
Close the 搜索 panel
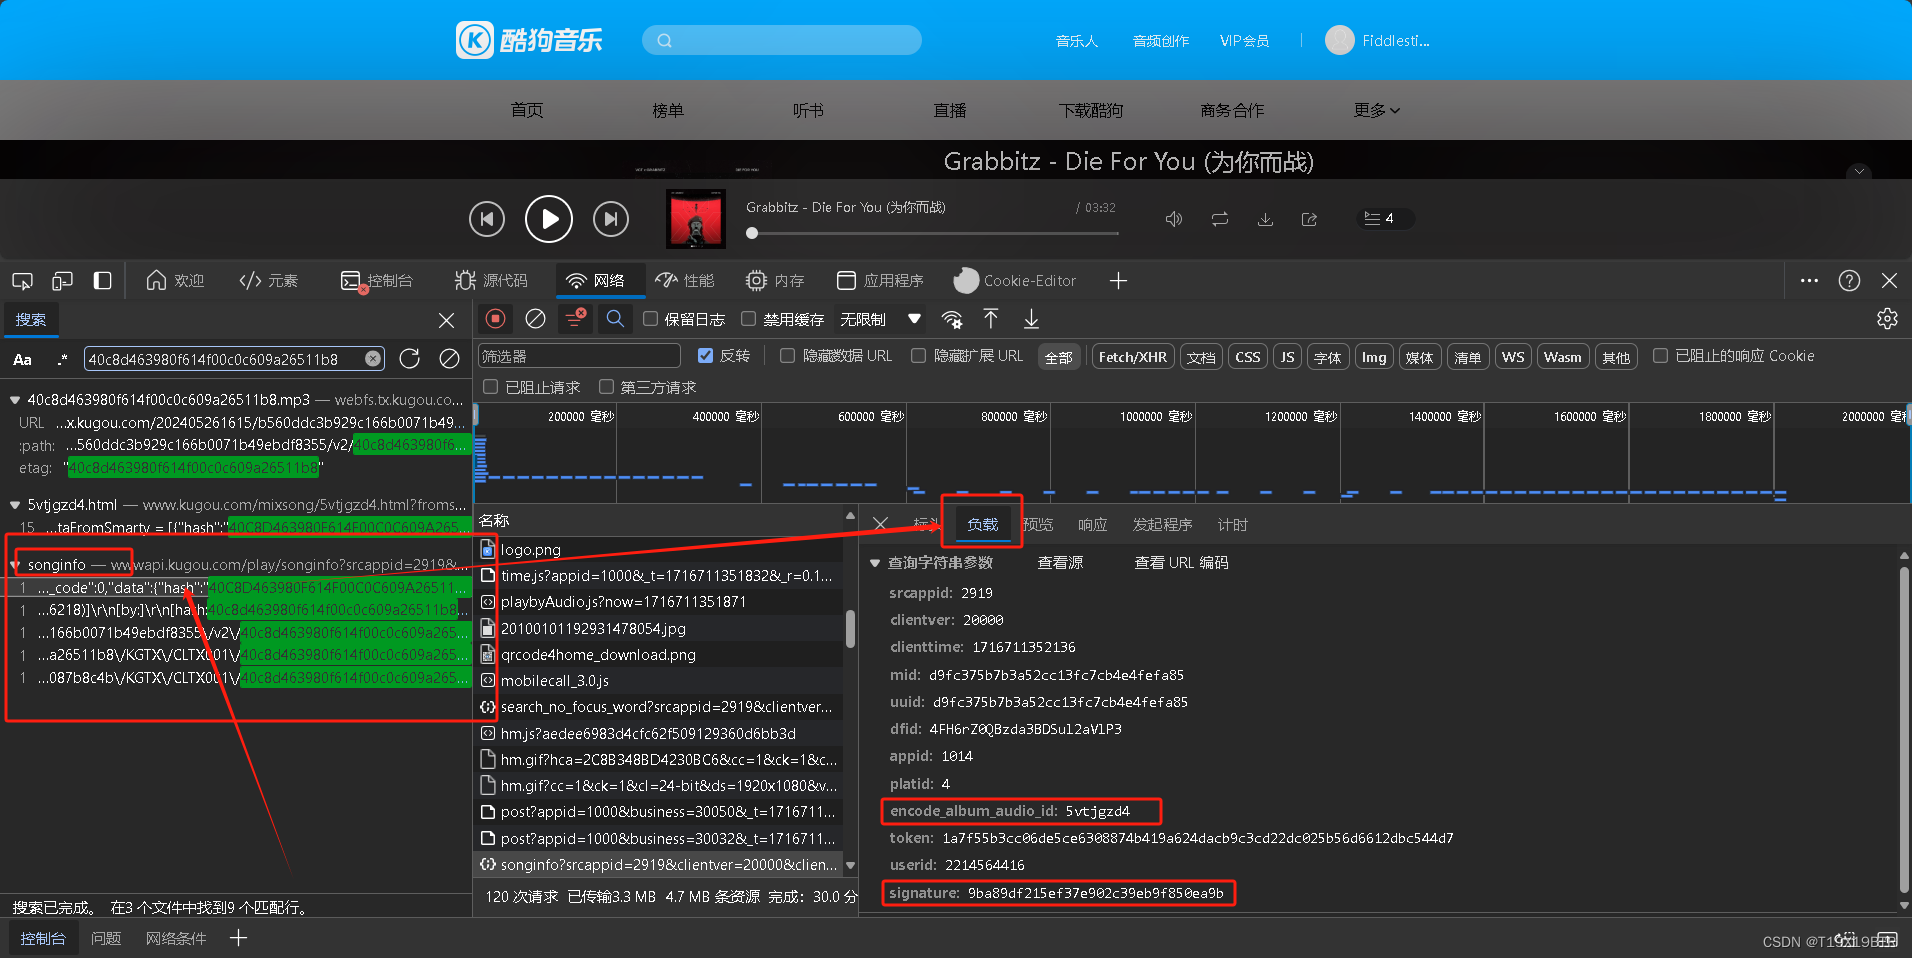[x=446, y=320]
